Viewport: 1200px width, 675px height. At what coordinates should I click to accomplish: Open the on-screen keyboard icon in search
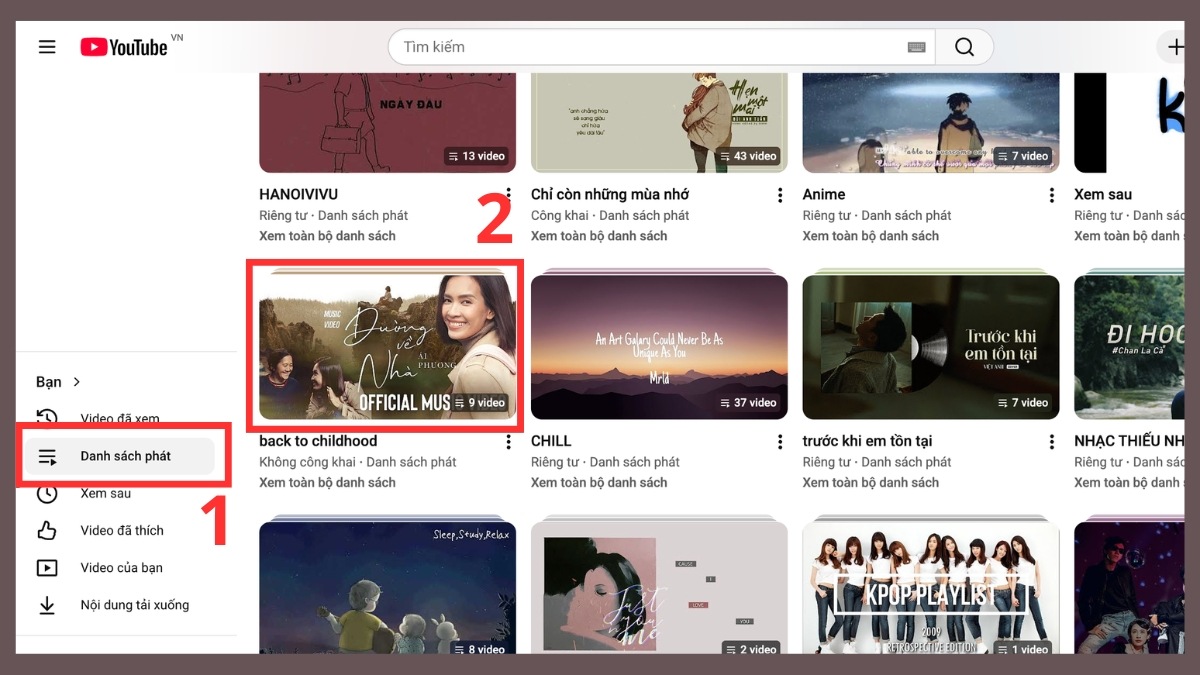point(916,47)
